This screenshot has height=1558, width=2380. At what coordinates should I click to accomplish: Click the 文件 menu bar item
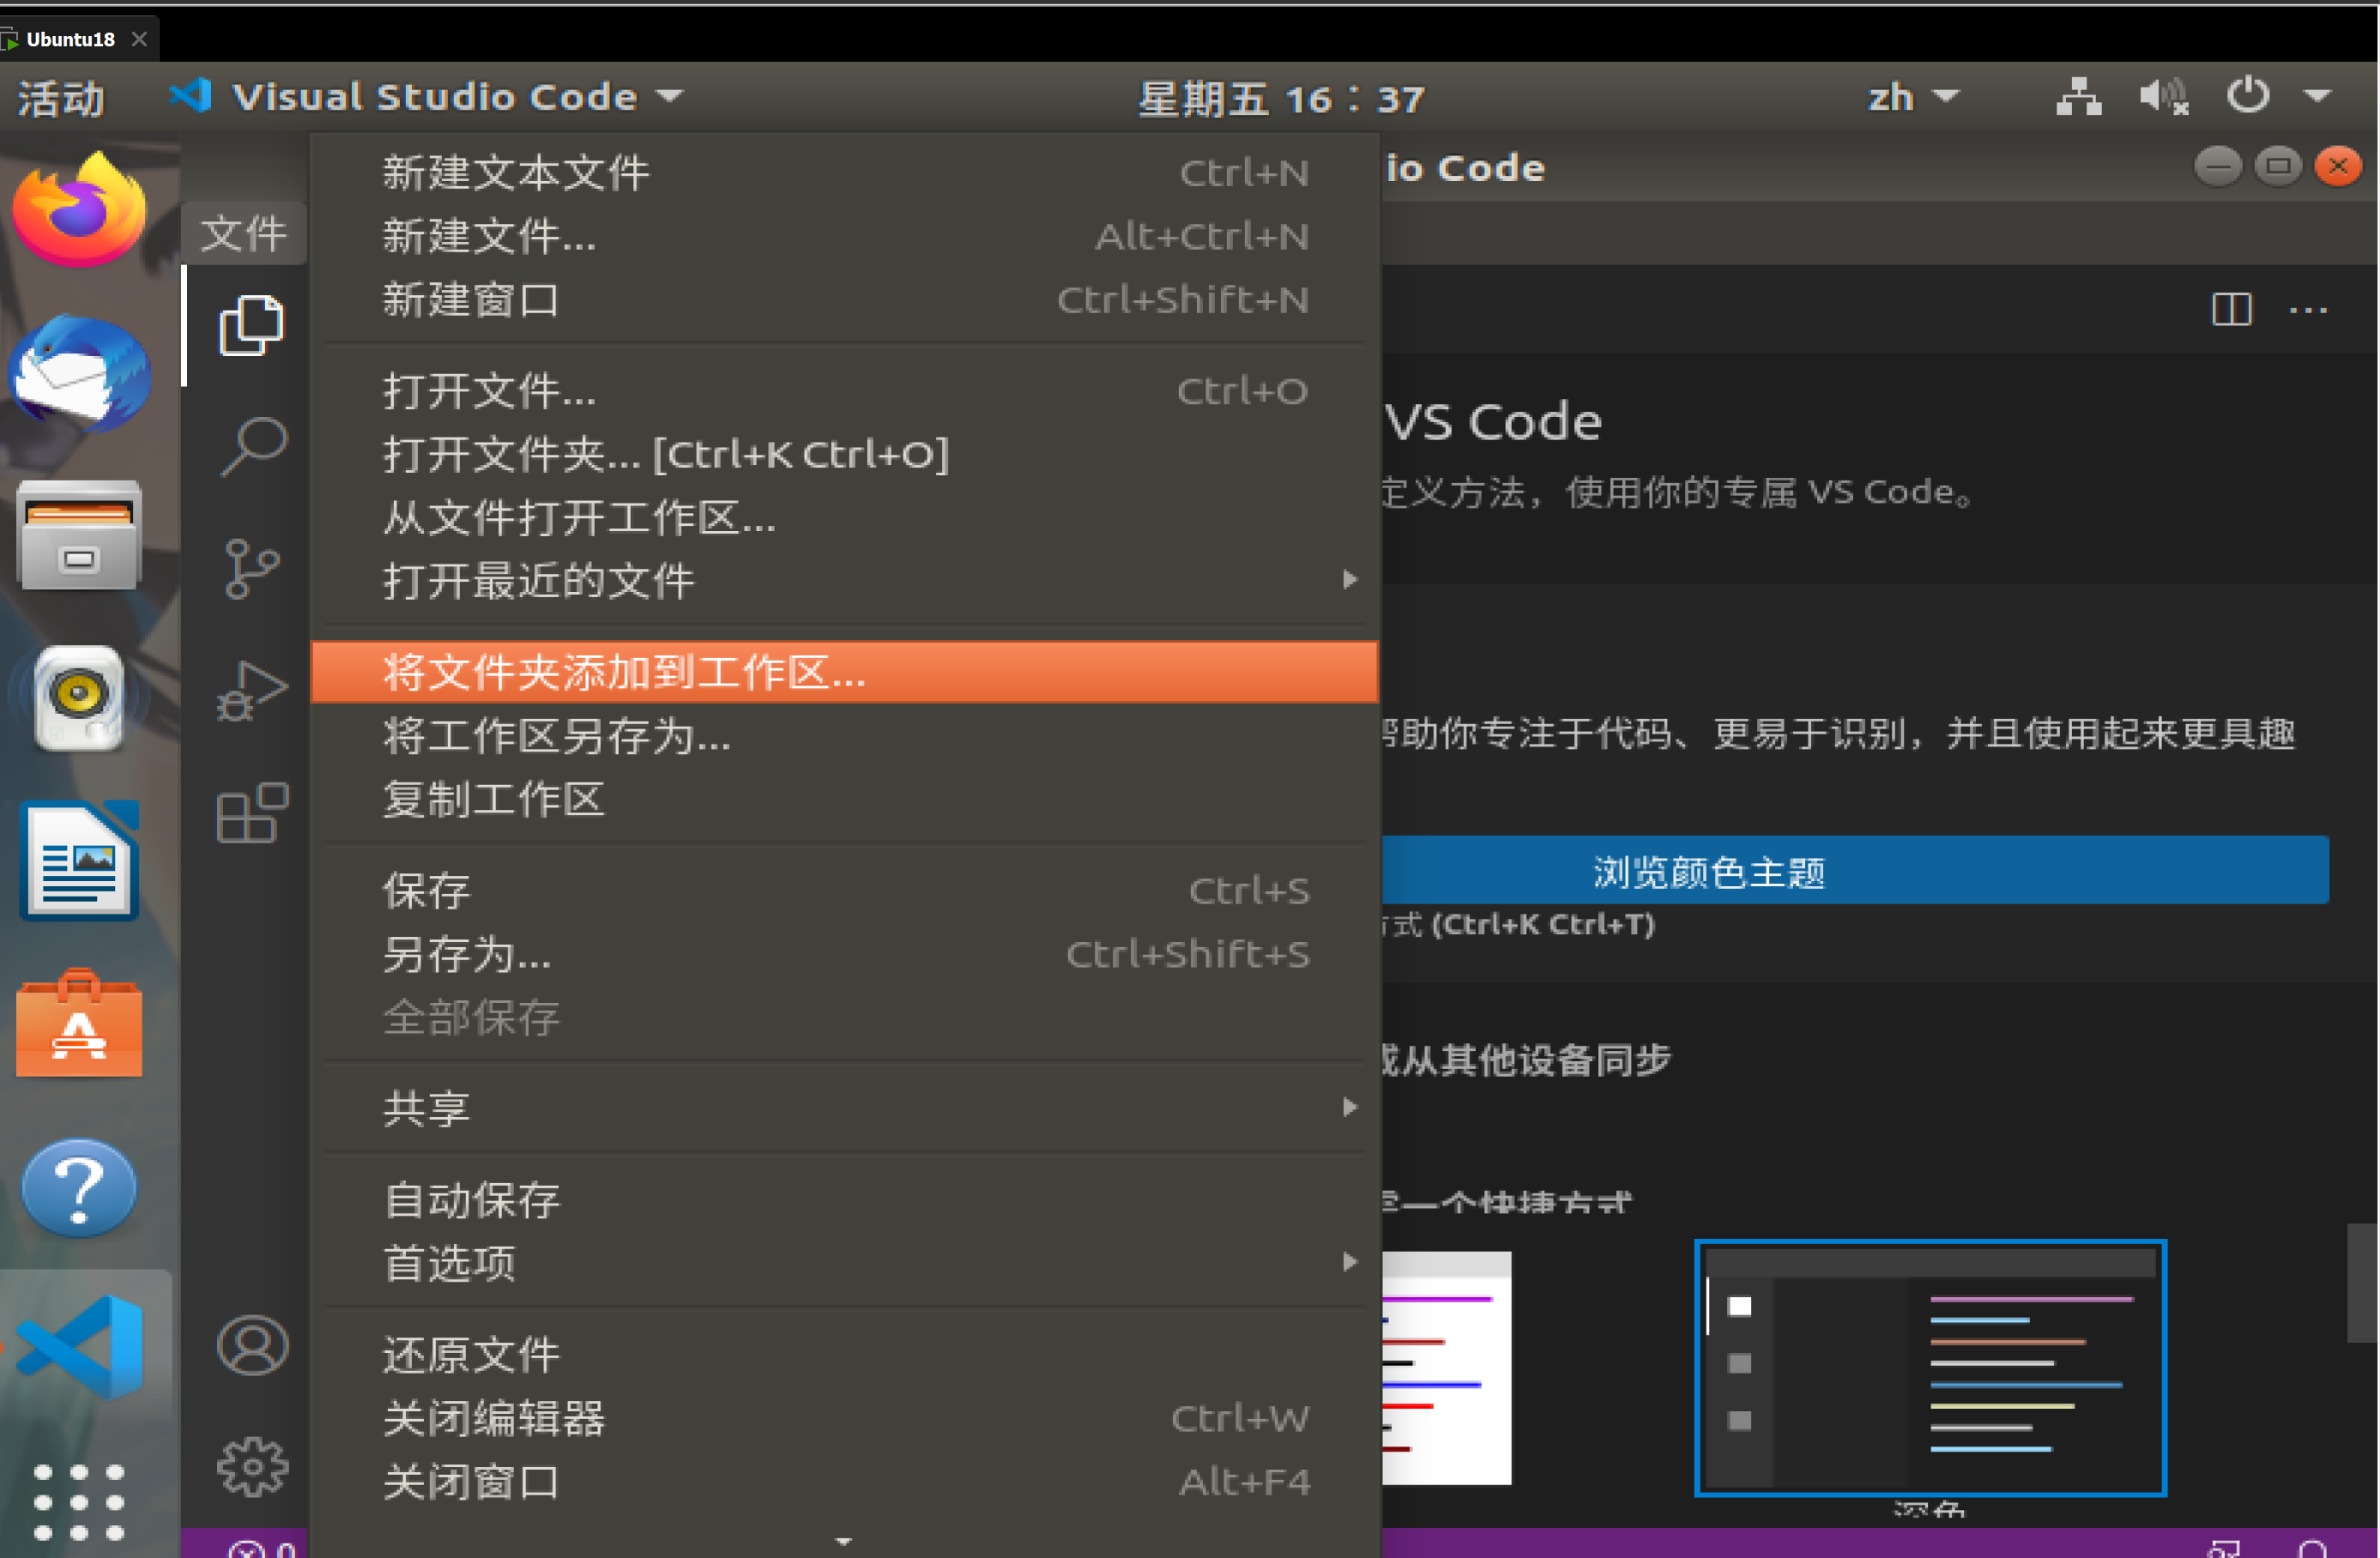[244, 234]
